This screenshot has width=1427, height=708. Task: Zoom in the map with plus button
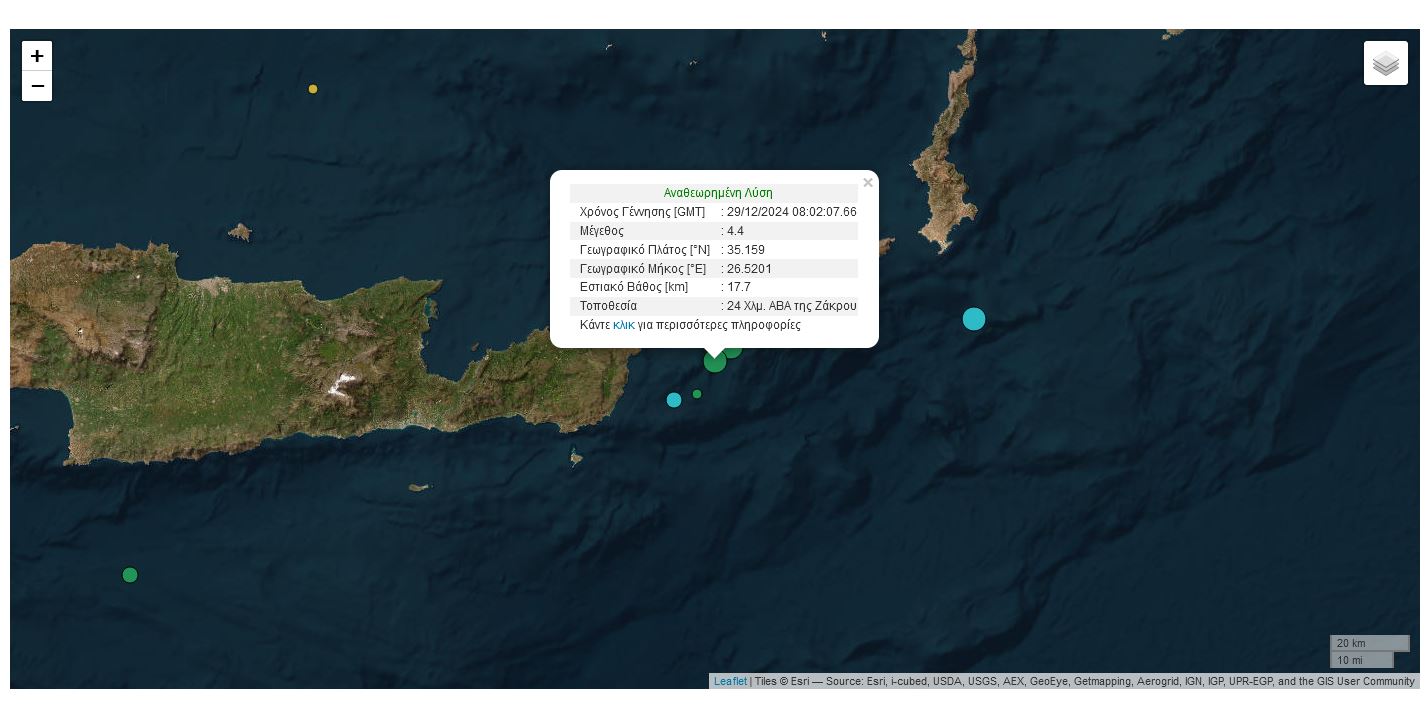click(x=37, y=56)
